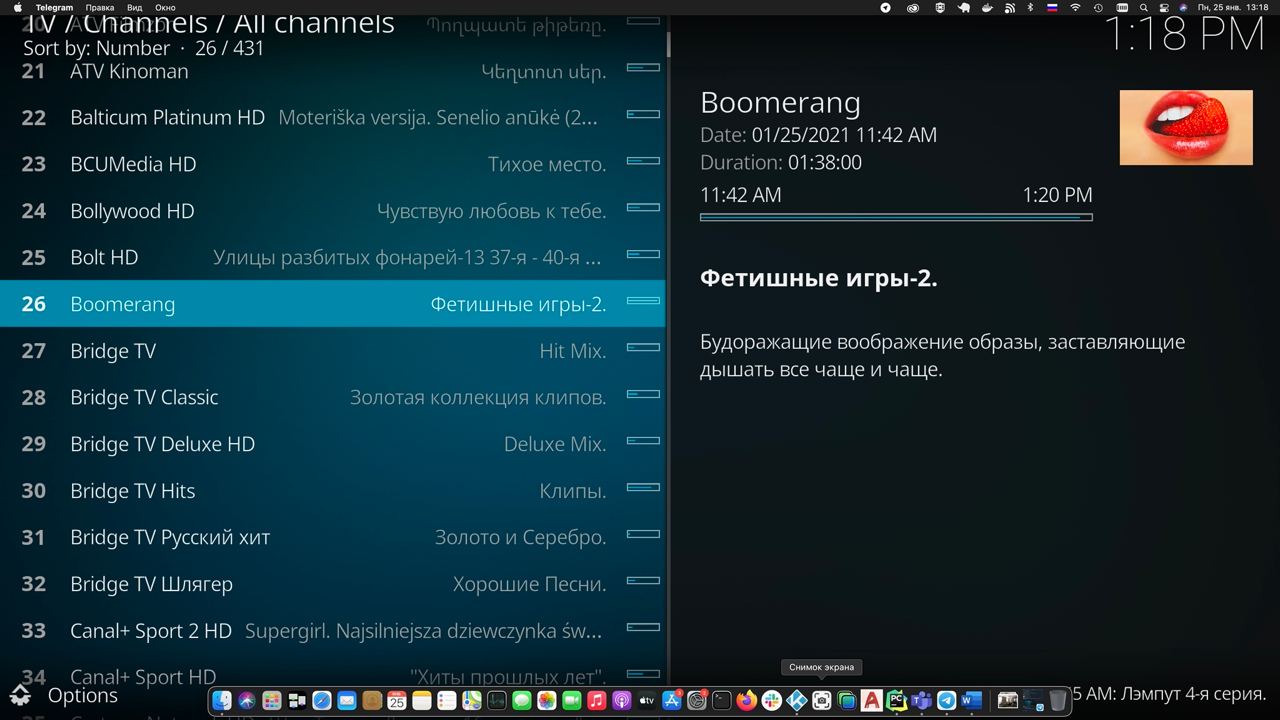Open Control Center in menu bar
This screenshot has height=720, width=1280.
click(x=1162, y=7)
